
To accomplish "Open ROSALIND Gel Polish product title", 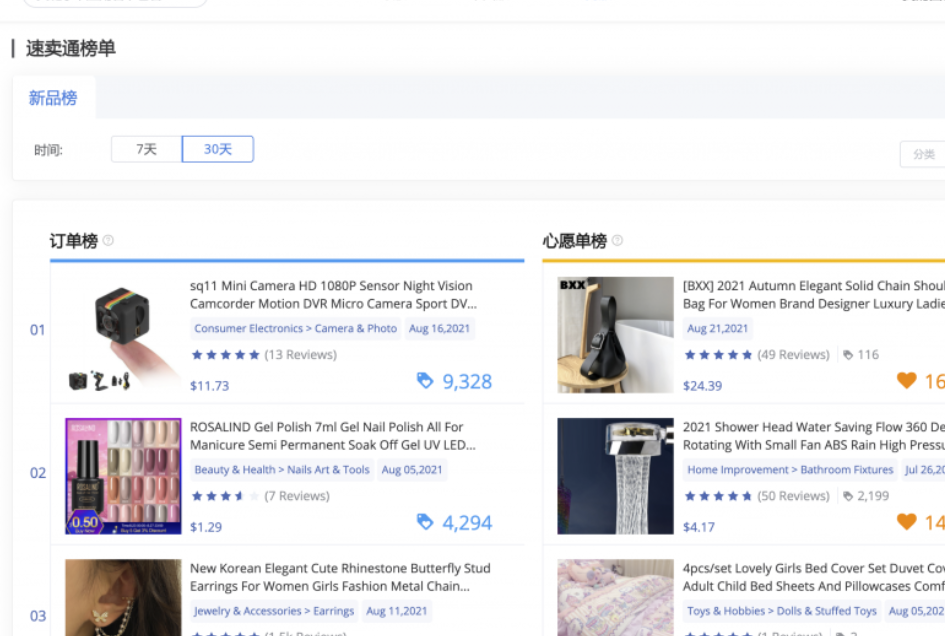I will (x=333, y=436).
